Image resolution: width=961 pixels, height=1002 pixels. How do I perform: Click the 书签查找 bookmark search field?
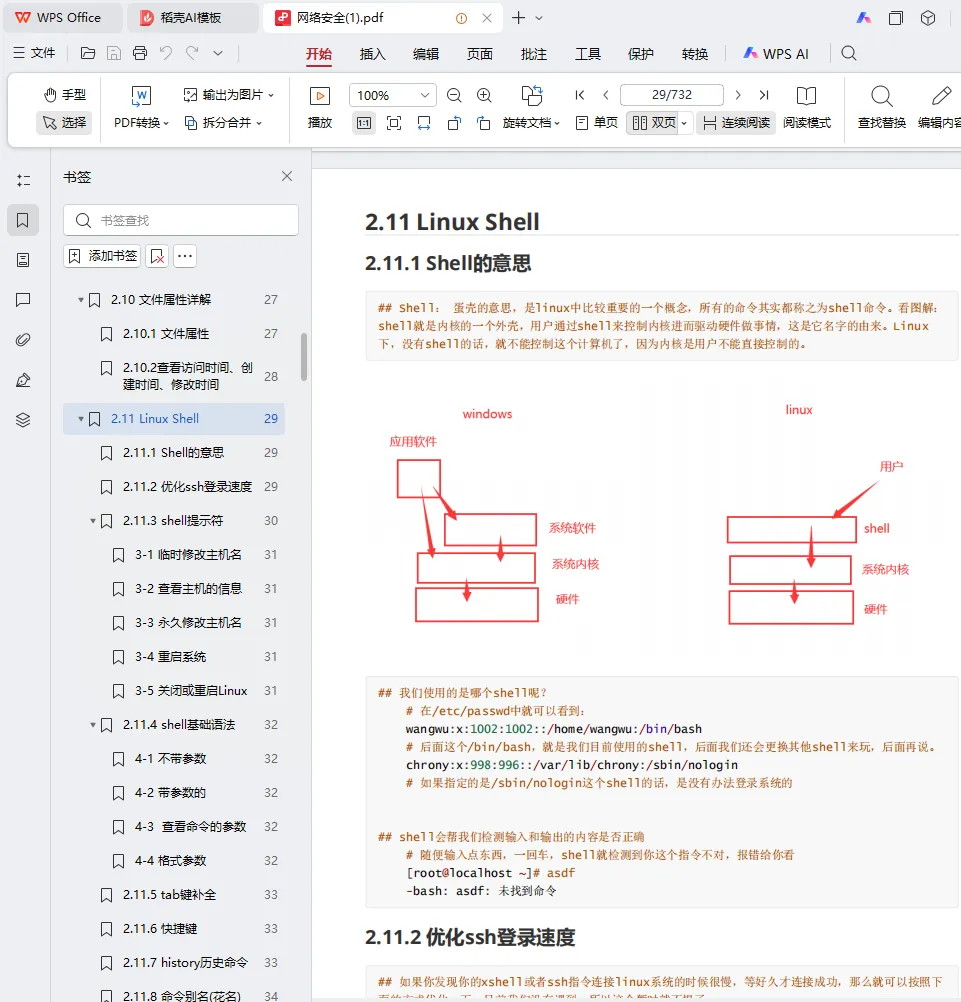[181, 220]
